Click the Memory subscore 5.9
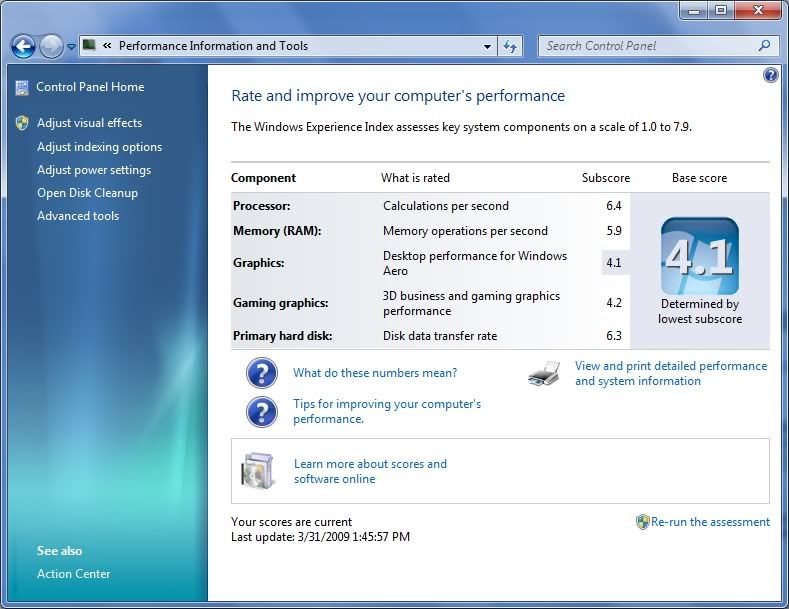The height and width of the screenshot is (609, 789). point(614,231)
